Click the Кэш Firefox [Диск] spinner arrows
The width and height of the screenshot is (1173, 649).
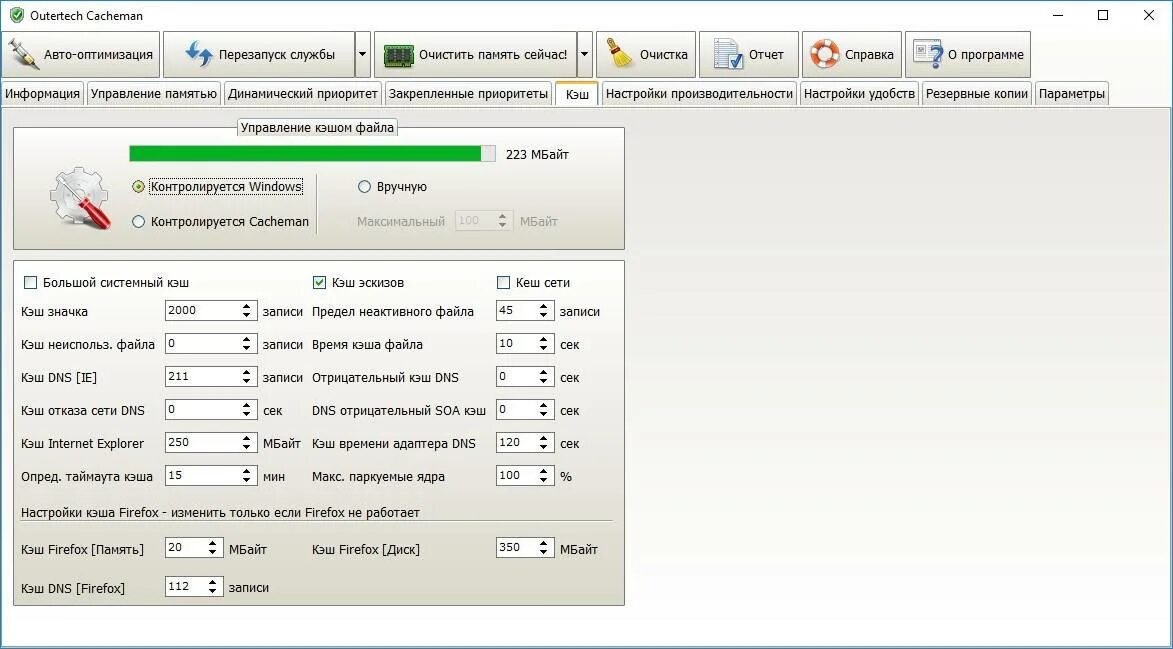coord(544,549)
